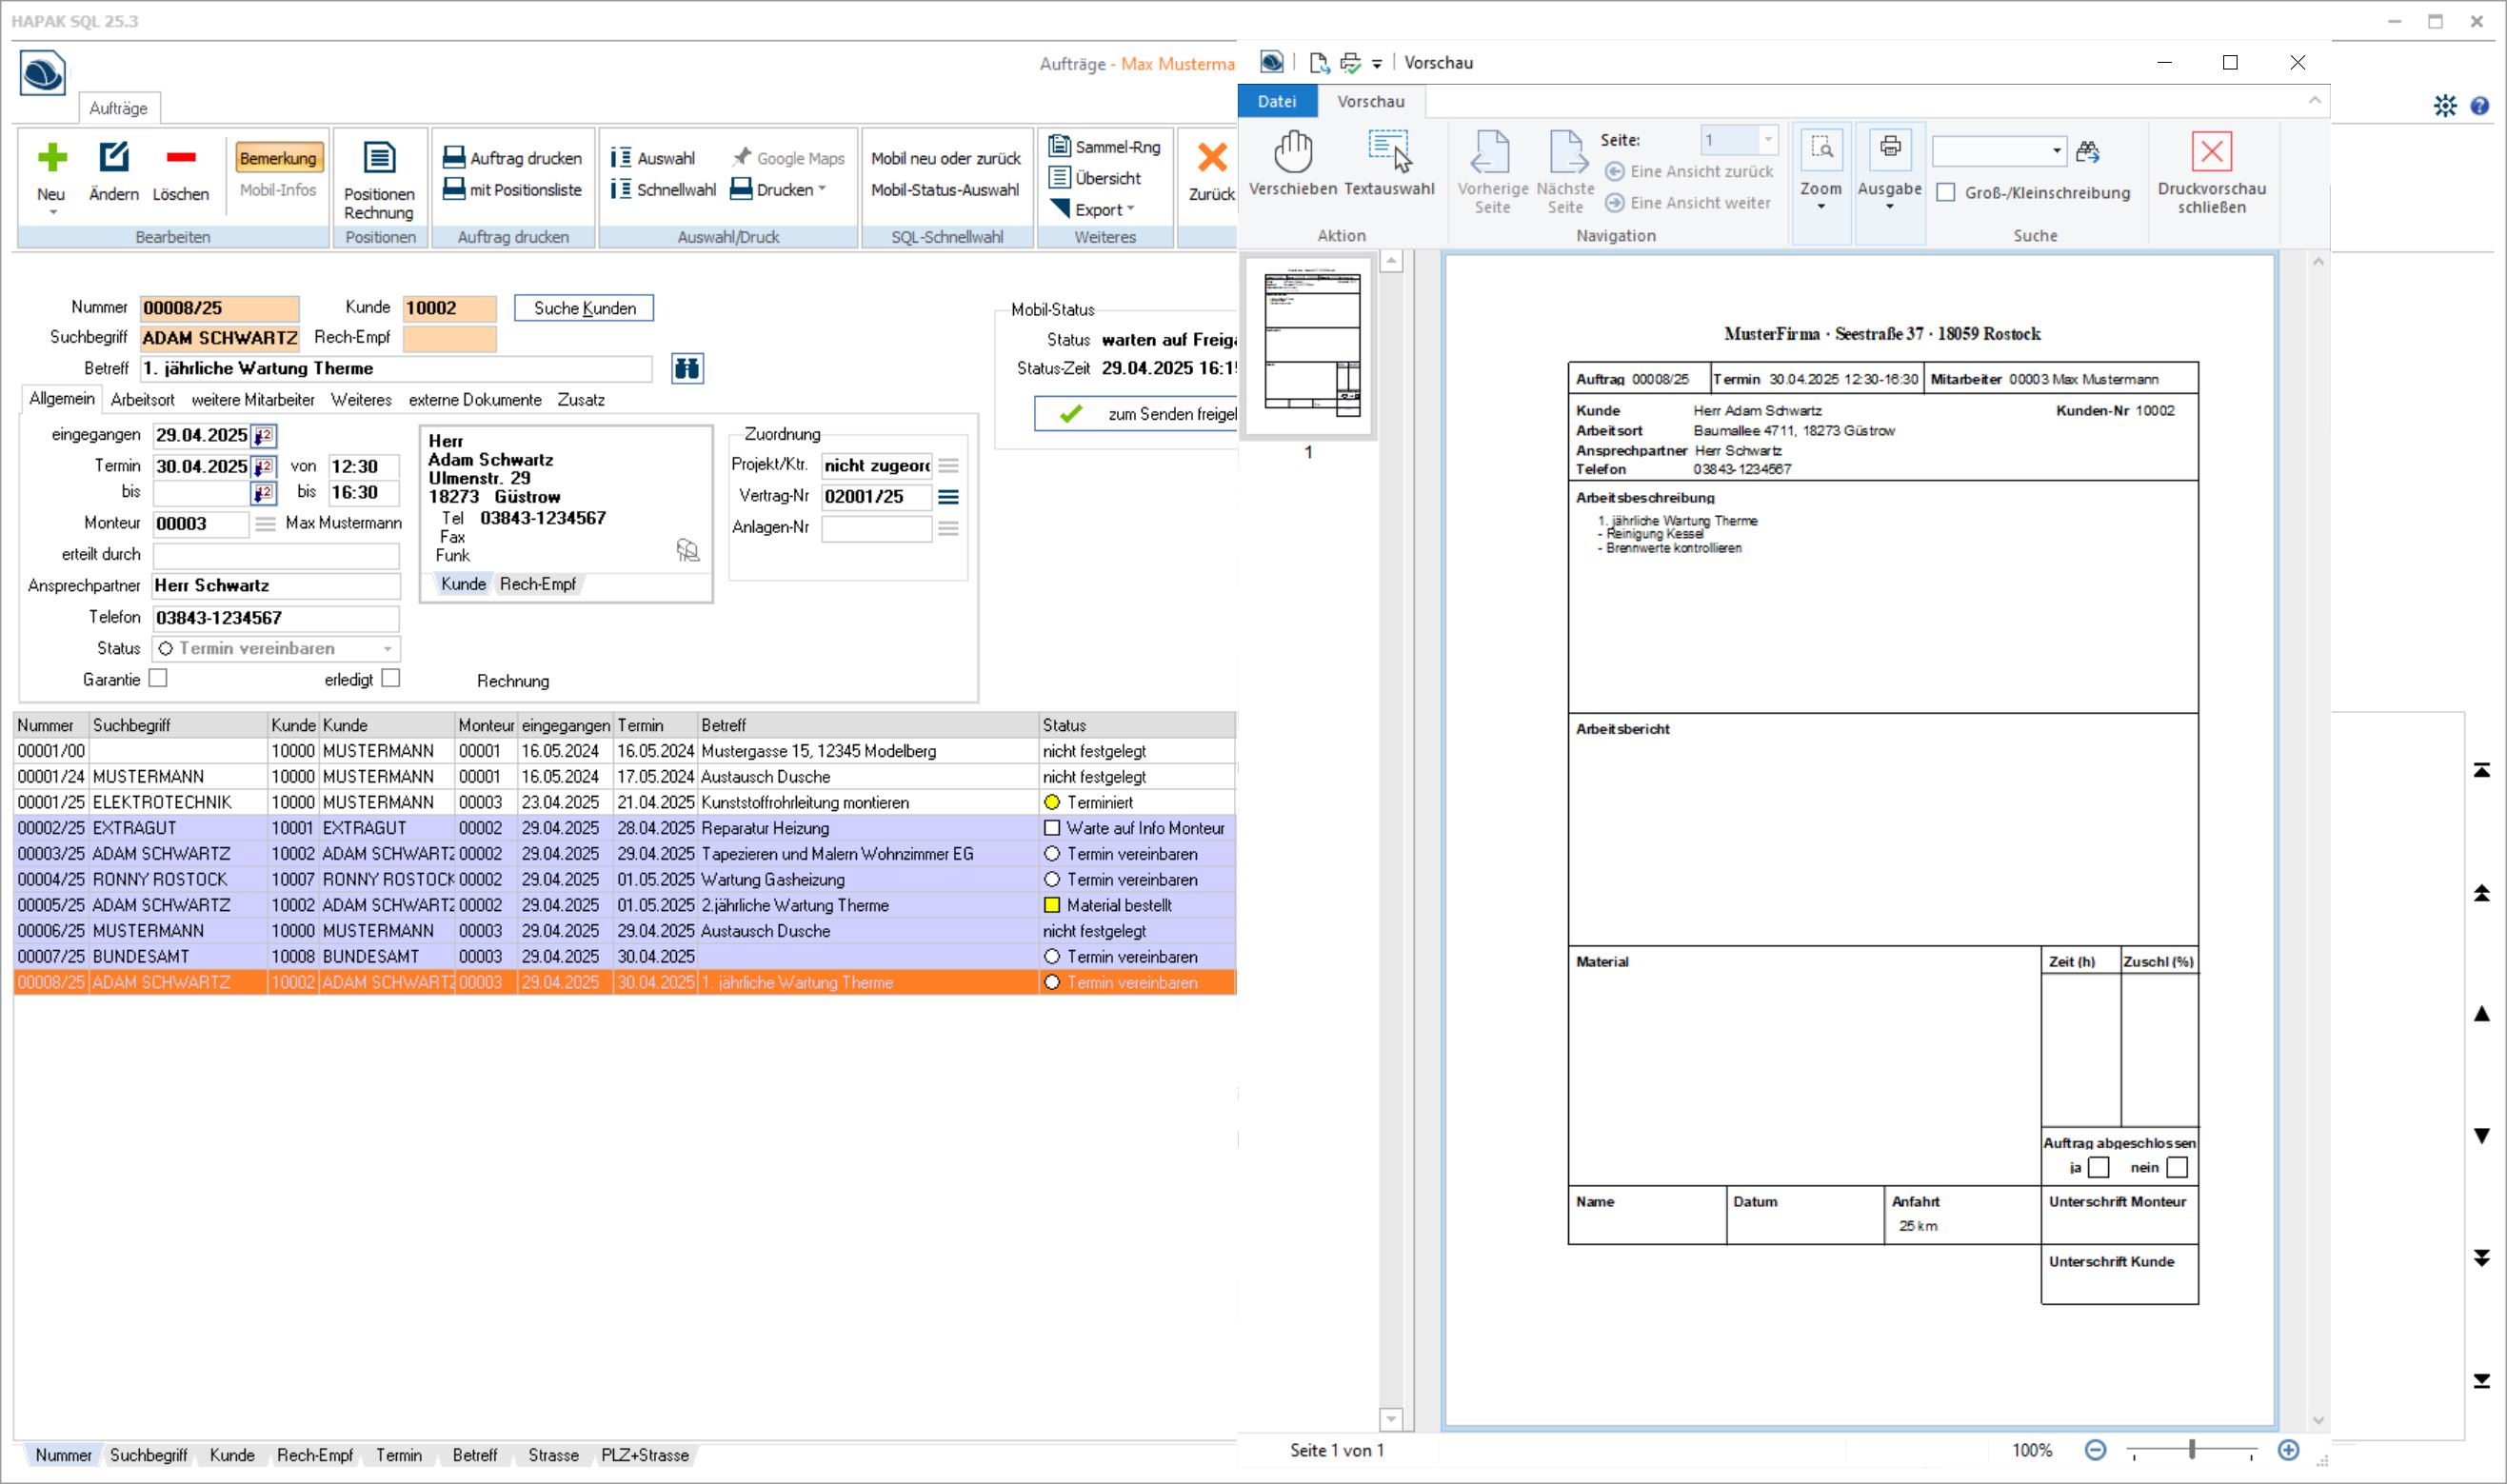Select the Verschieben hand tool
2507x1484 pixels.
coord(1292,152)
